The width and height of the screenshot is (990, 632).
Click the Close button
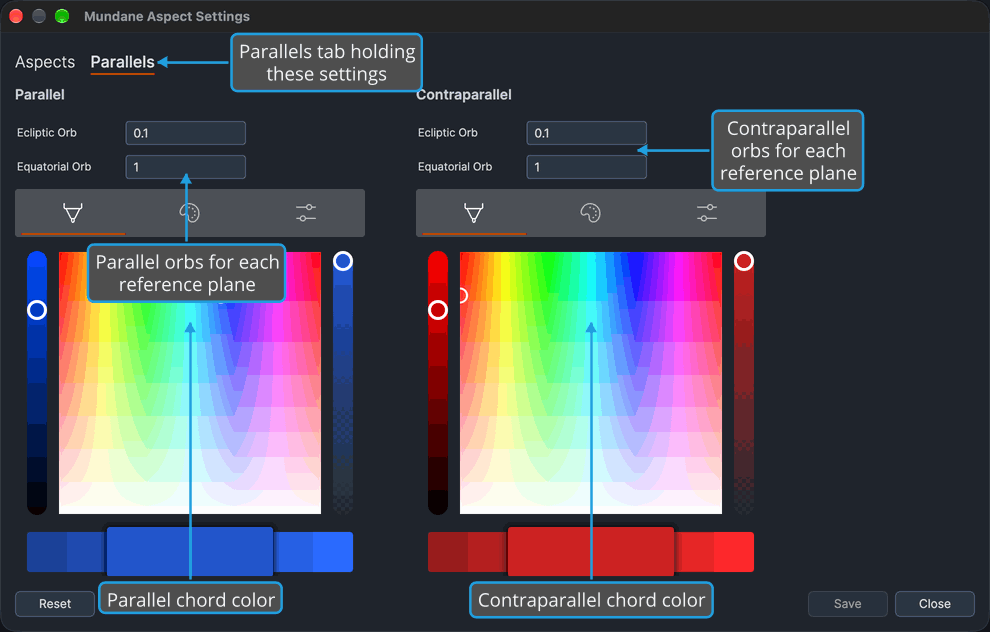pyautogui.click(x=934, y=604)
